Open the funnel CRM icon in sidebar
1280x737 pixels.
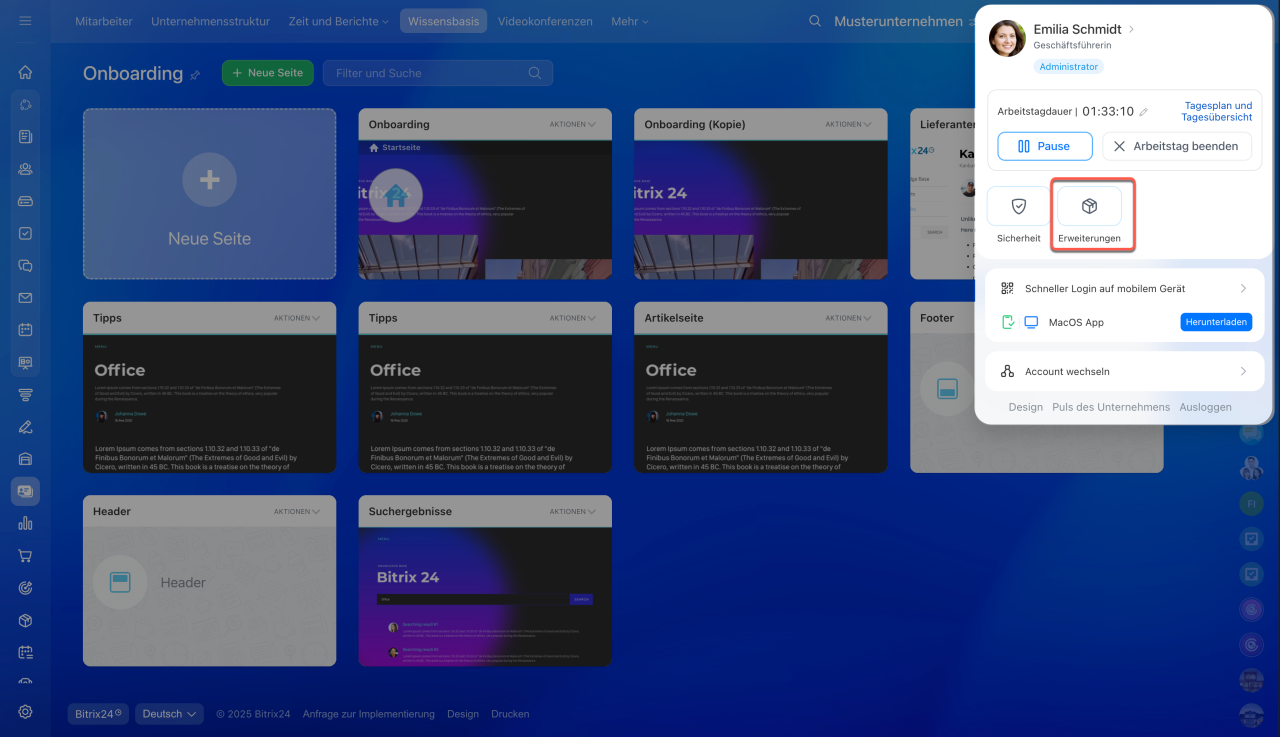[x=25, y=395]
